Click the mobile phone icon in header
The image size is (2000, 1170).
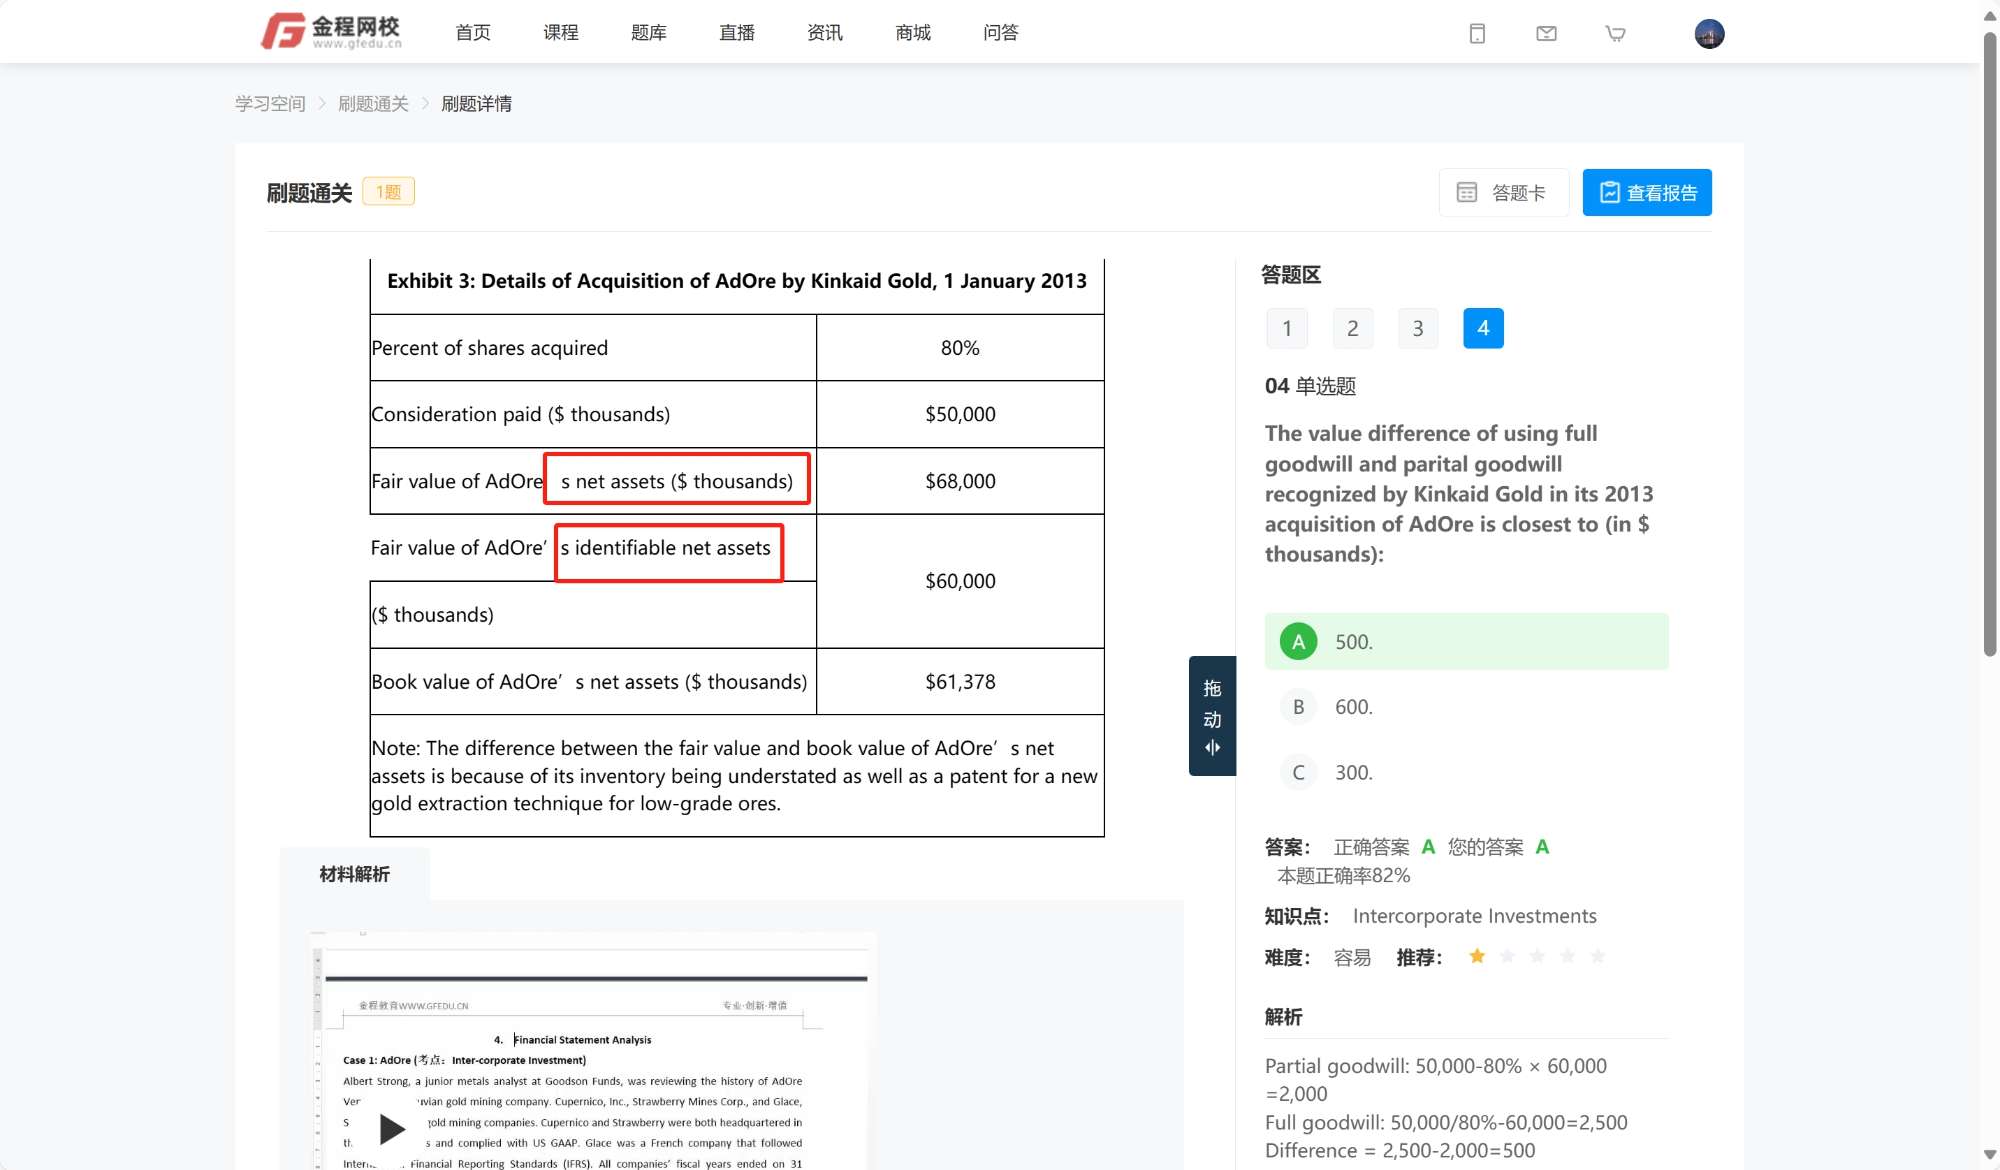click(1477, 34)
